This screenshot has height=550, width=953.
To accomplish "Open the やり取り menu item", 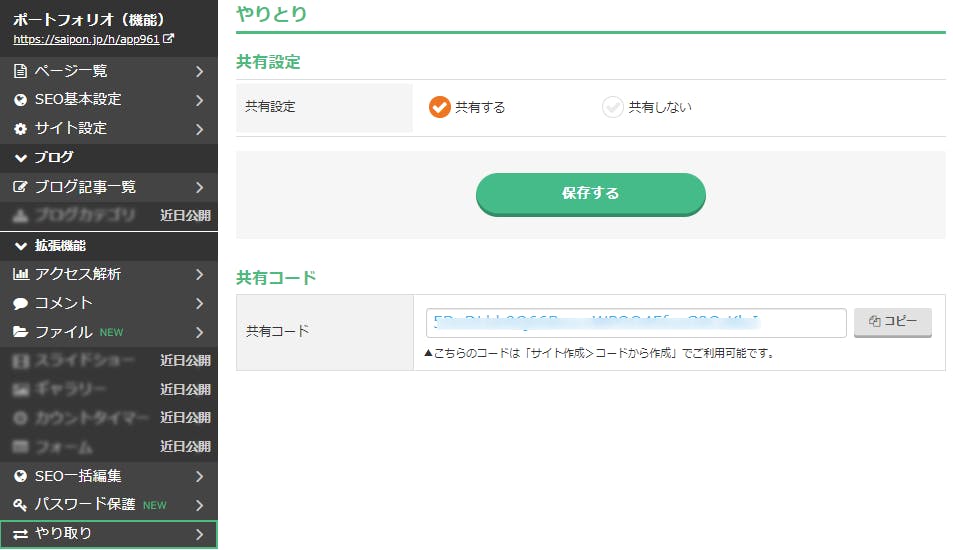I will coord(108,534).
